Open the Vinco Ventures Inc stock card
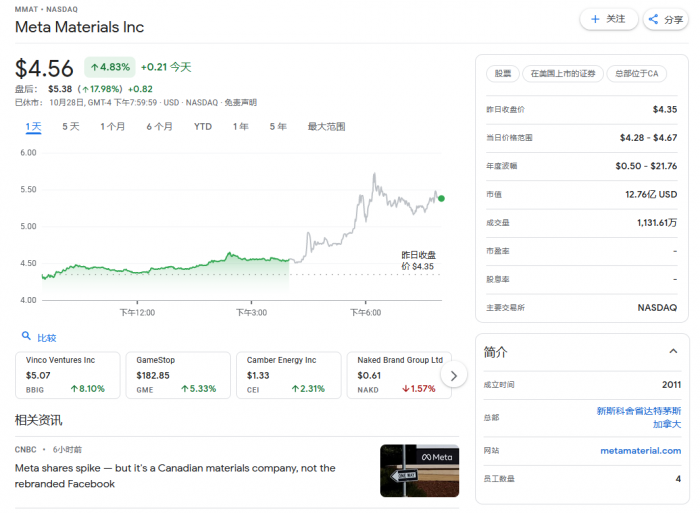Screen dimensions: 700x513 click(67, 374)
